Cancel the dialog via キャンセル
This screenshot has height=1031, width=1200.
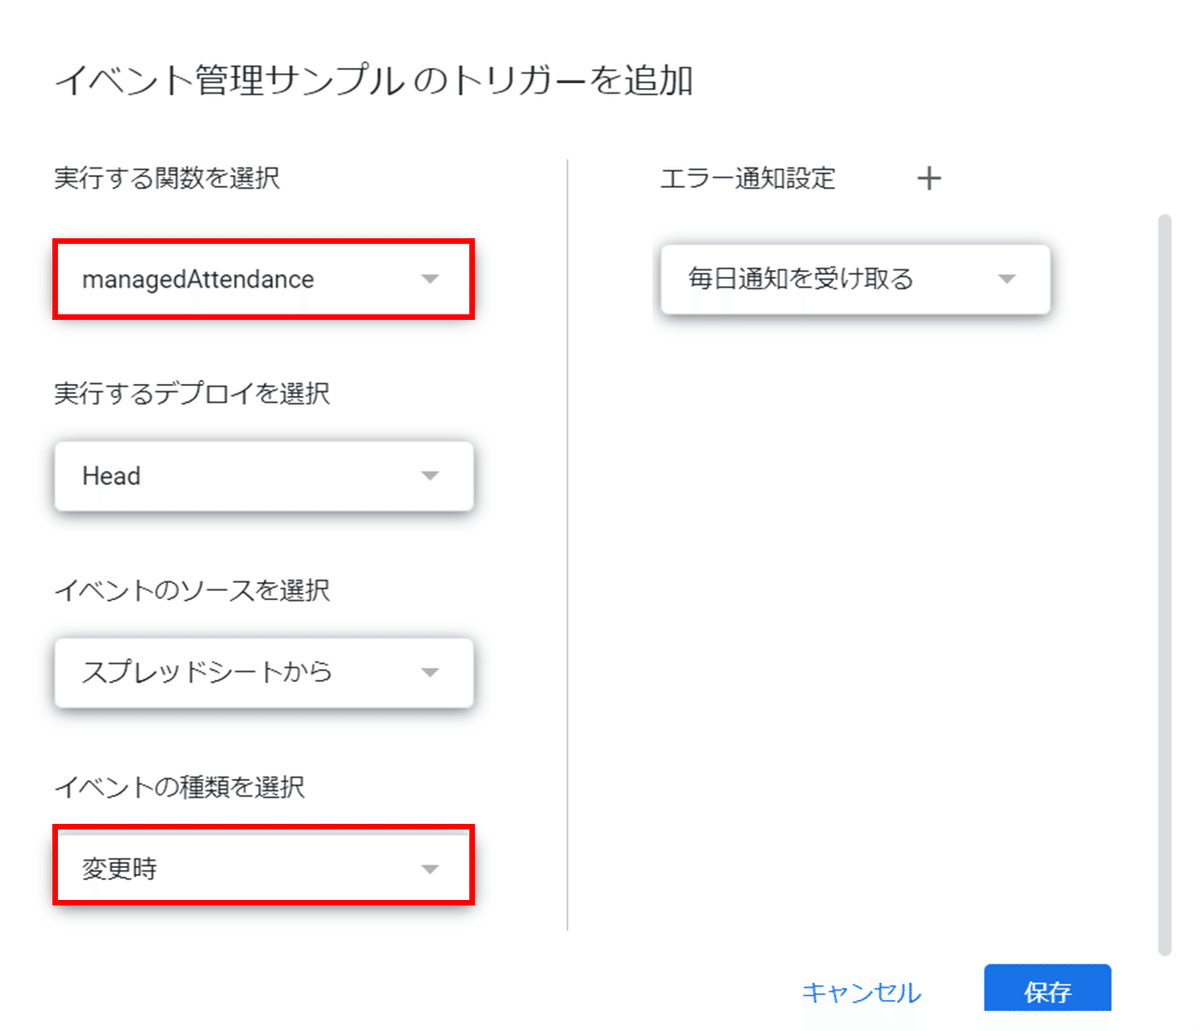tap(861, 992)
